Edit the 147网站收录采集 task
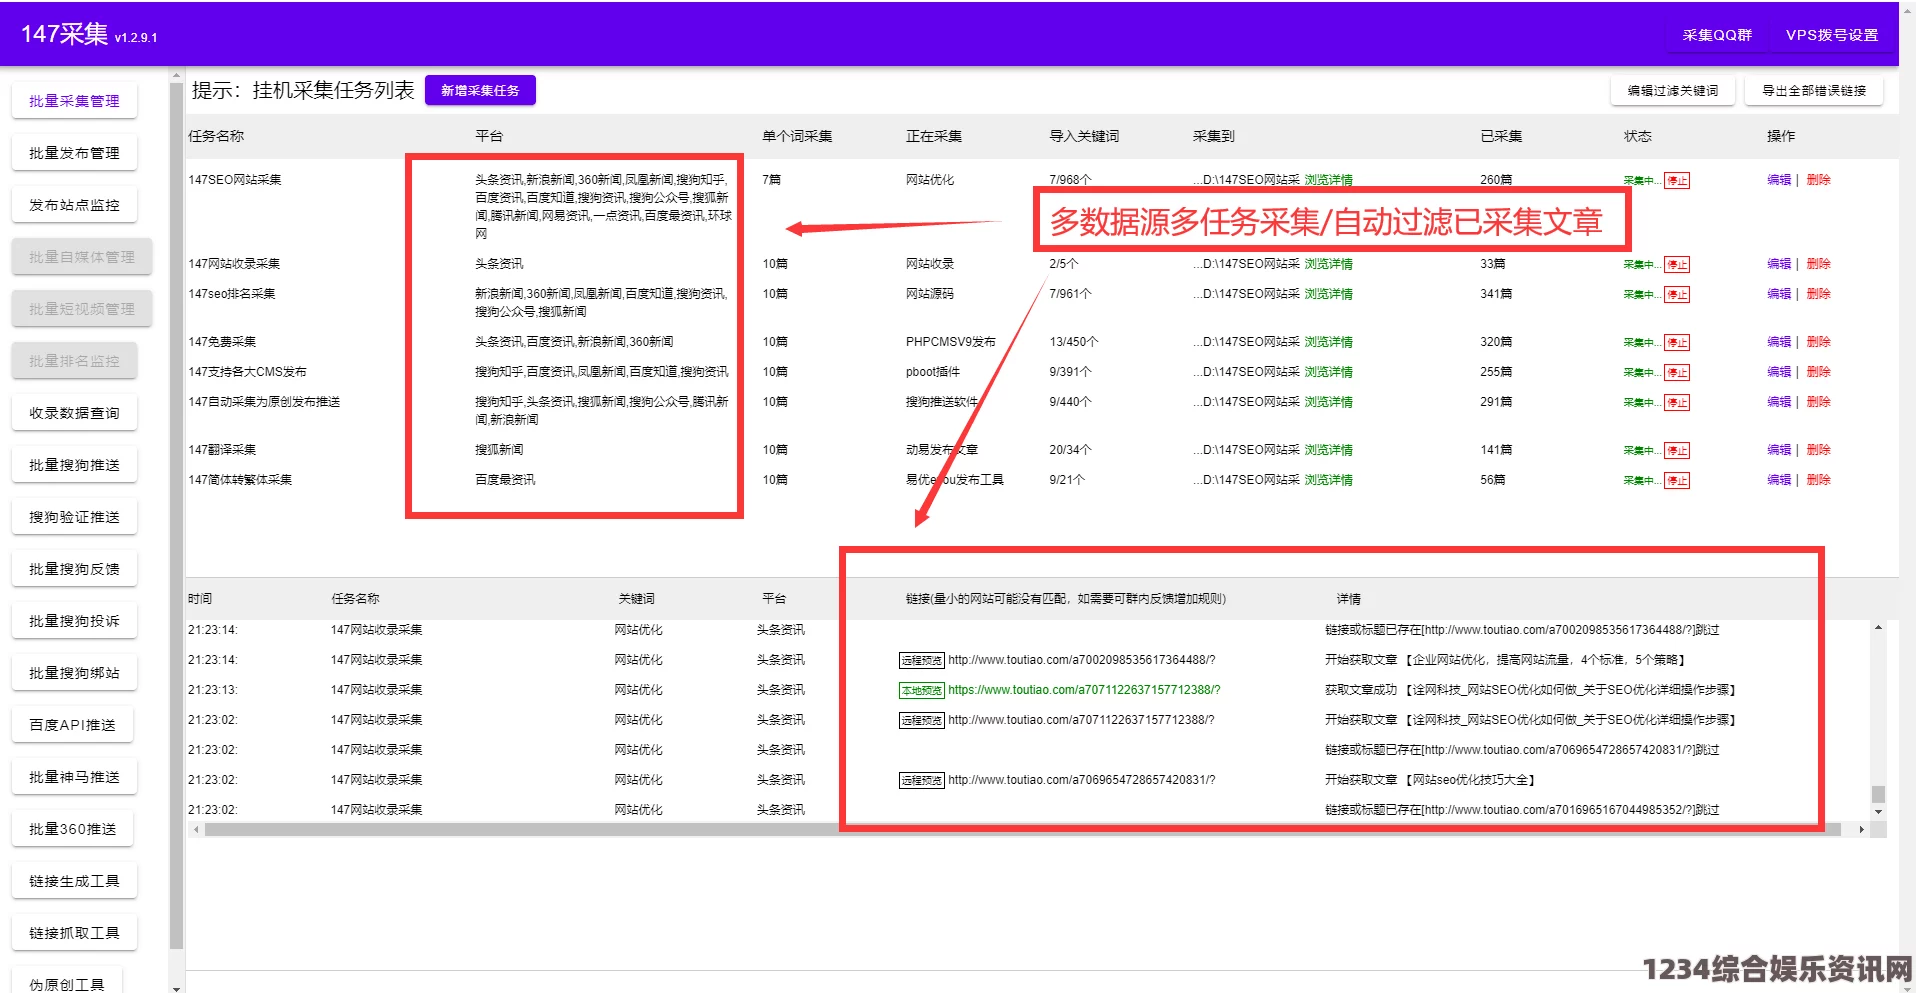 (x=1779, y=264)
